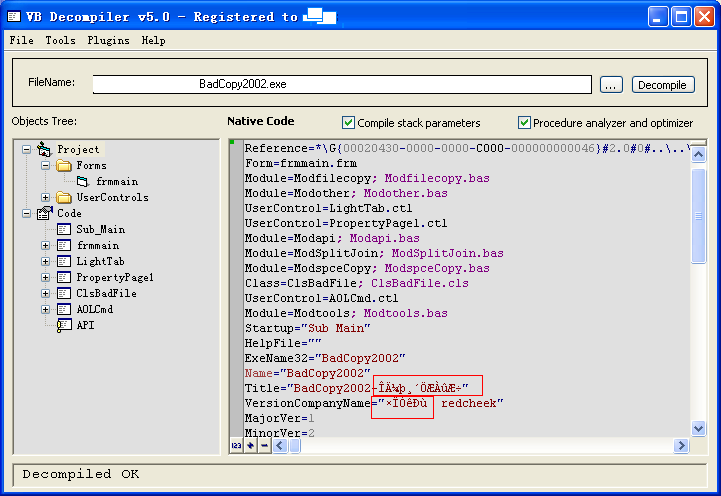721x496 pixels.
Task: Click the frmmain form icon under Forms
Action: (83, 181)
